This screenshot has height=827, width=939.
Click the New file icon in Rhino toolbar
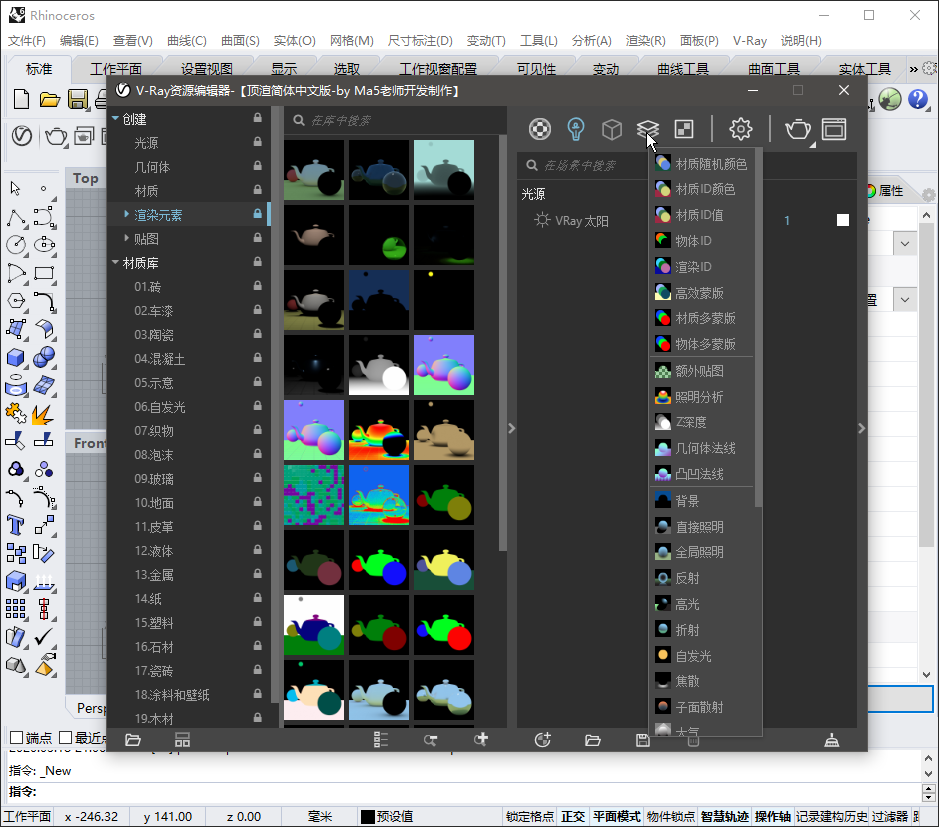click(x=22, y=99)
